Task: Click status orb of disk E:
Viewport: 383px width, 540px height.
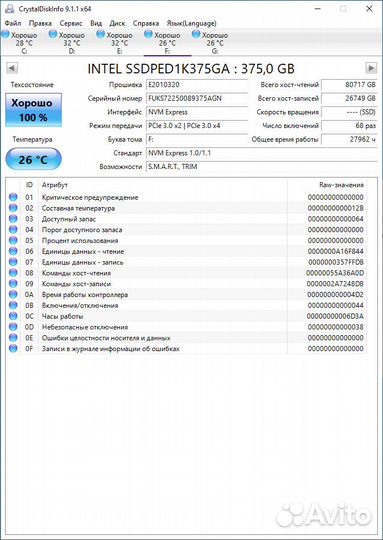Action: (100, 34)
